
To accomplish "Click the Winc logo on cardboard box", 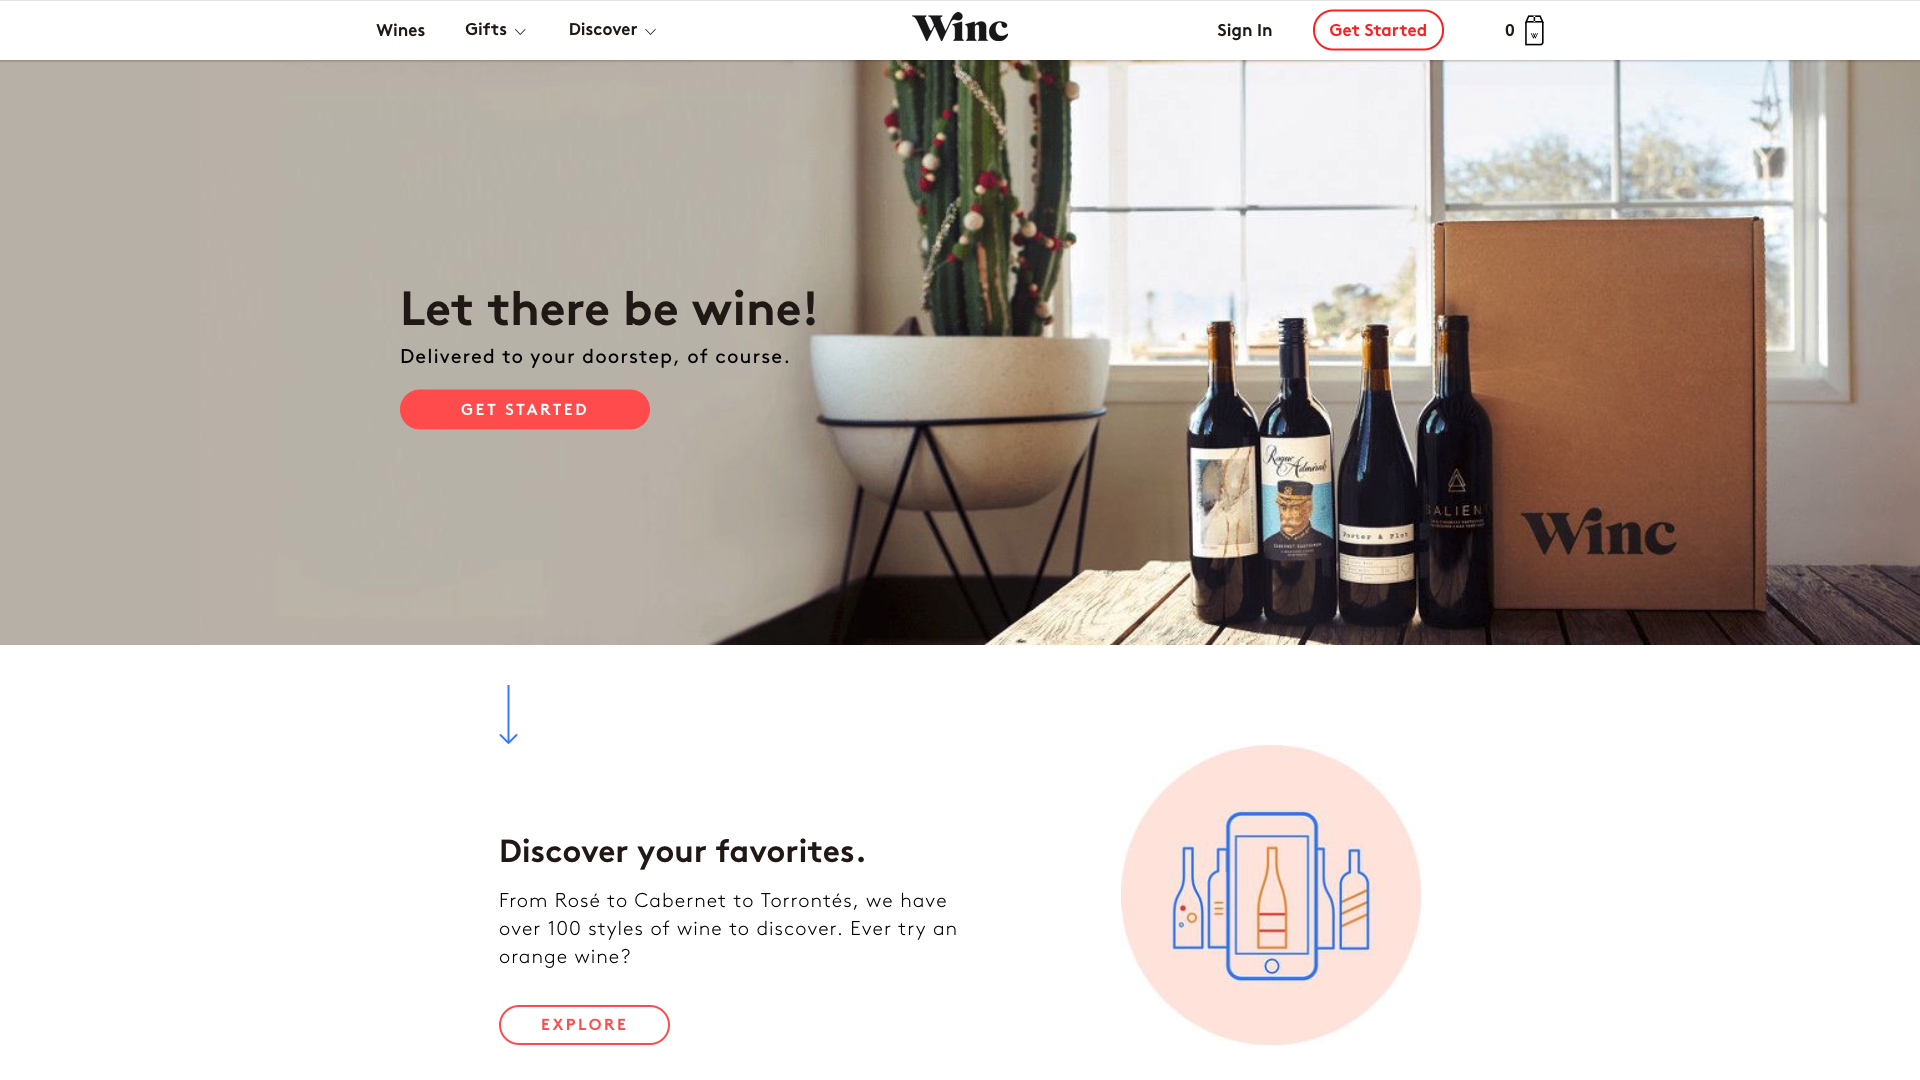I will (1598, 533).
